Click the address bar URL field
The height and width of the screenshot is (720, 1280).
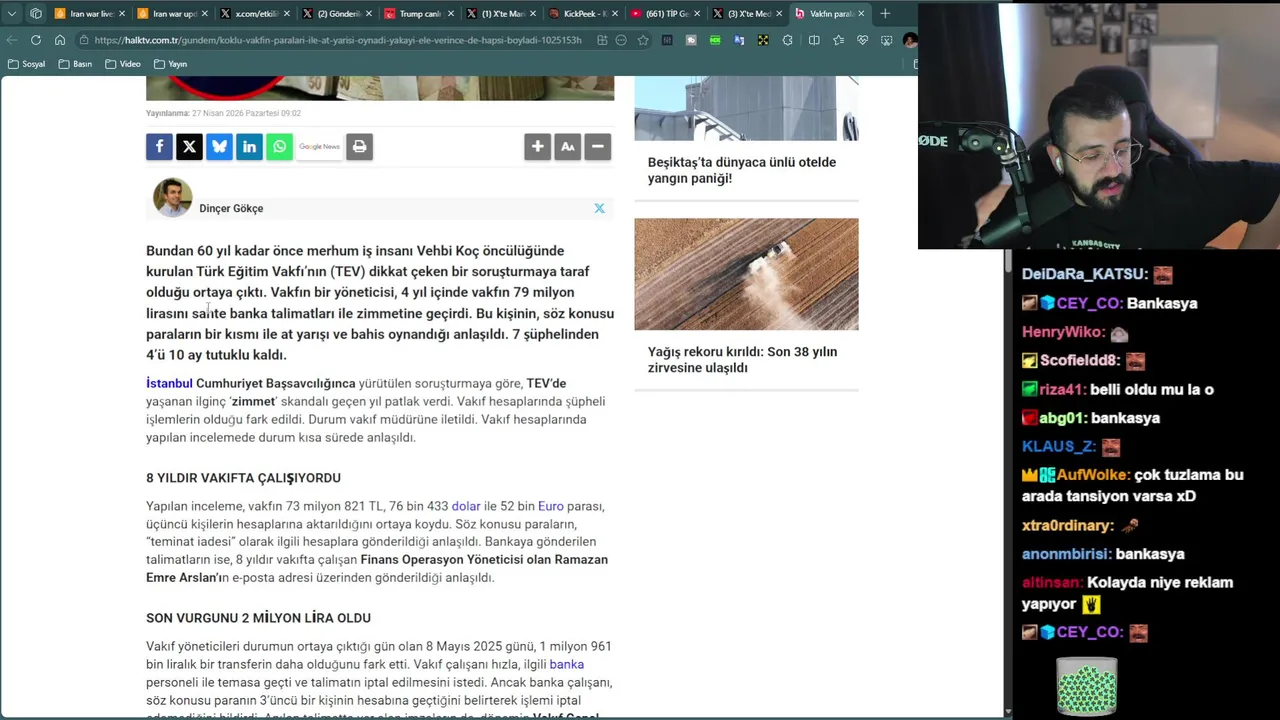click(338, 40)
